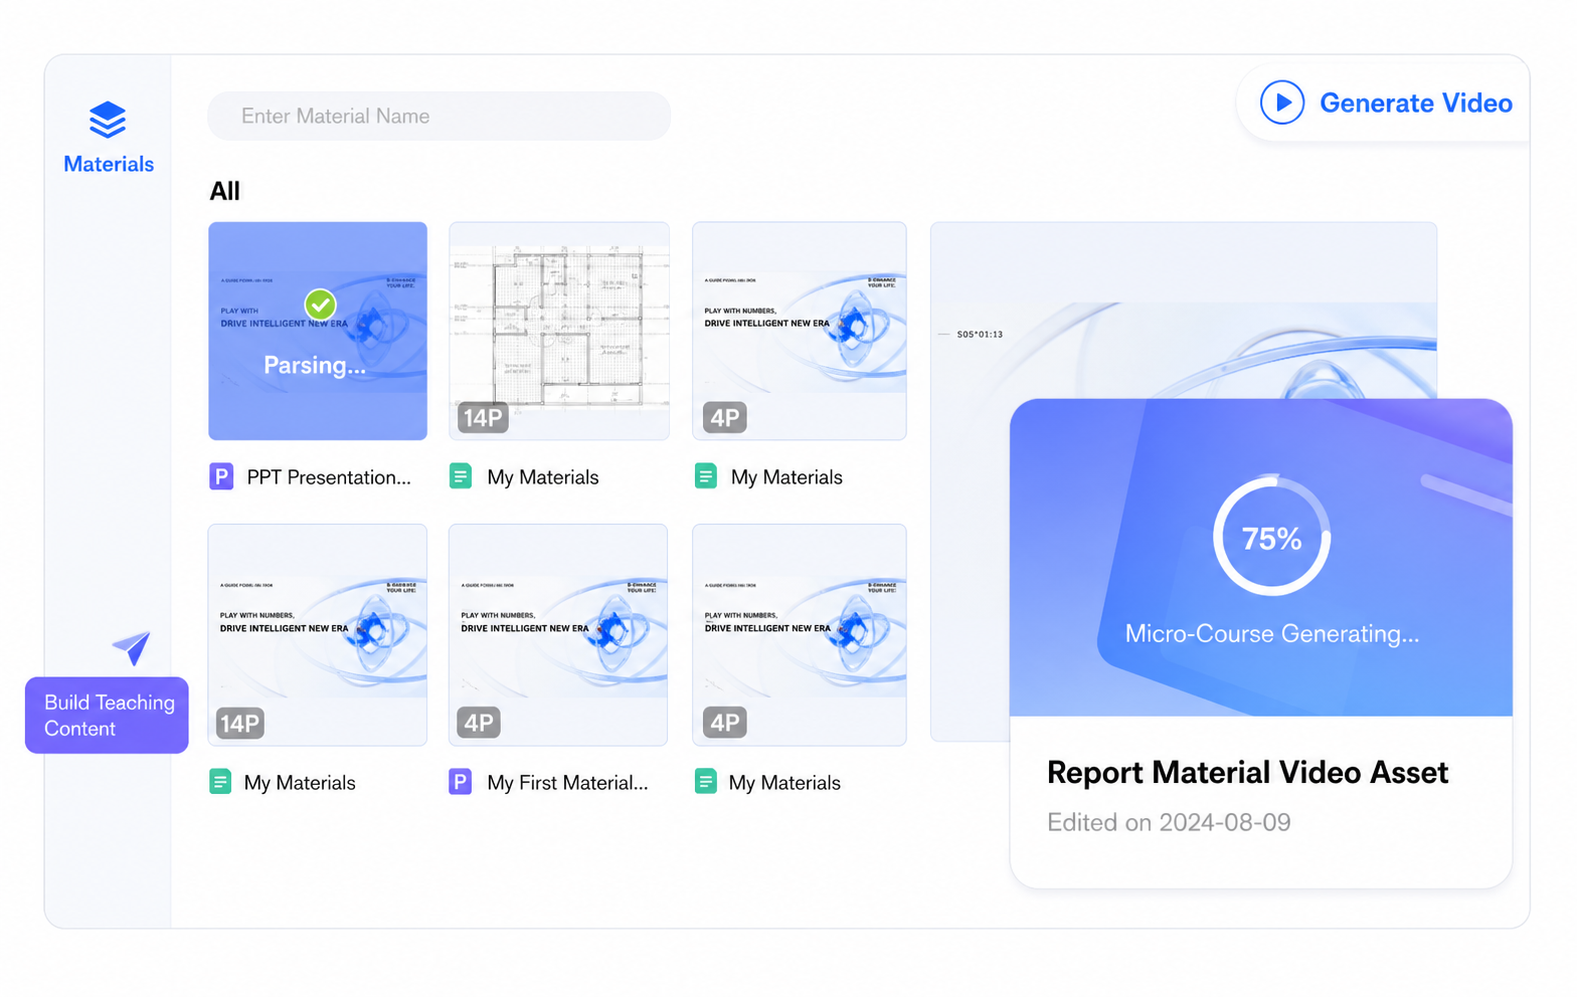Click the green document icon under the blueprint thumbnail
The width and height of the screenshot is (1577, 997).
(x=460, y=476)
